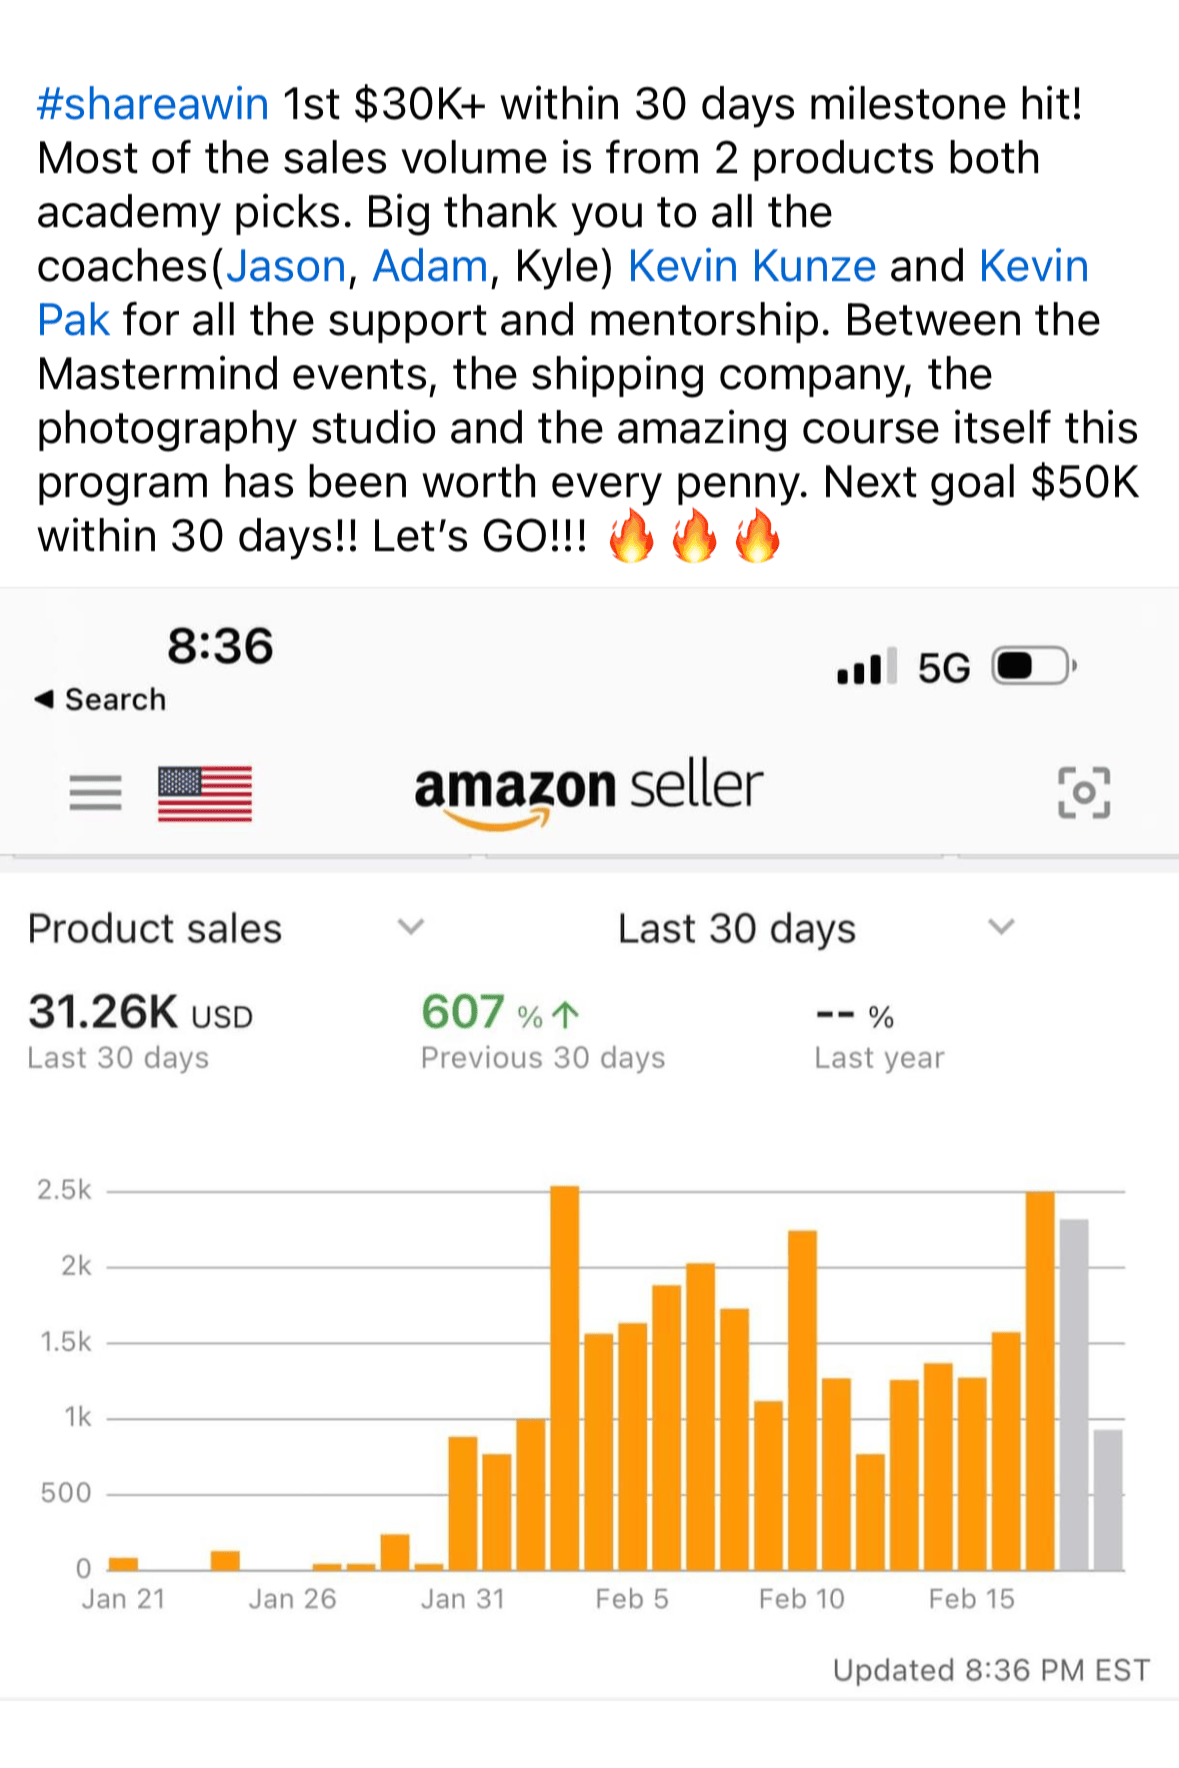The image size is (1179, 1768).
Task: Open the camera scan icon
Action: pos(1084,793)
